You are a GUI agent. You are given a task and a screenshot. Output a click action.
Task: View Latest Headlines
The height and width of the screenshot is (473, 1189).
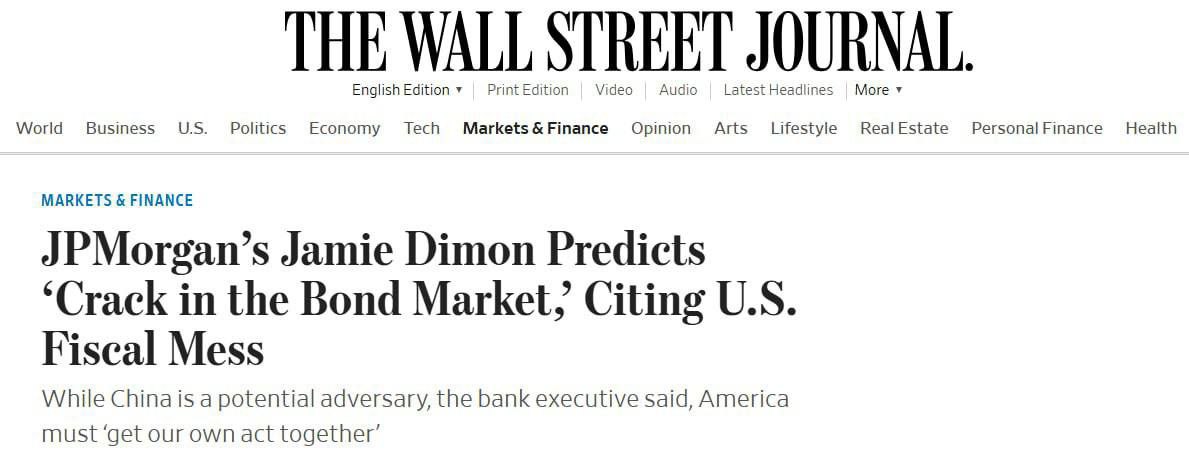(777, 90)
